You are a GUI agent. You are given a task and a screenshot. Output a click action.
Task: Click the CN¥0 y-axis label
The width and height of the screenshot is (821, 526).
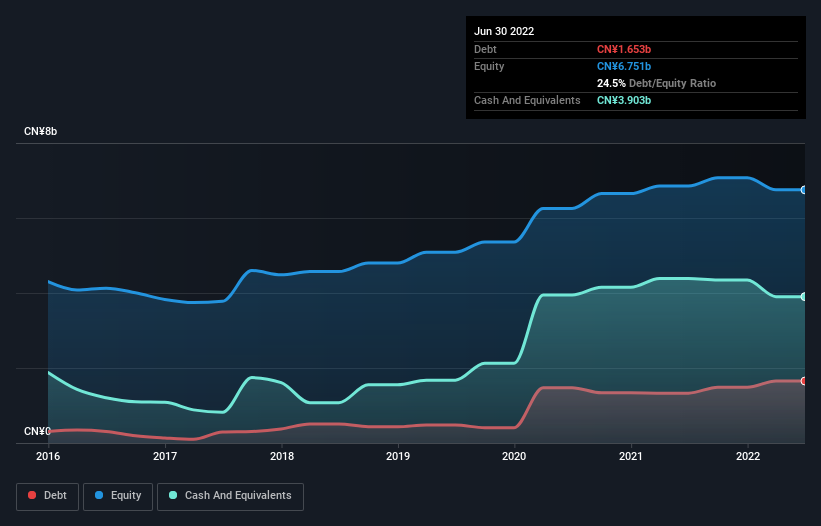click(37, 431)
